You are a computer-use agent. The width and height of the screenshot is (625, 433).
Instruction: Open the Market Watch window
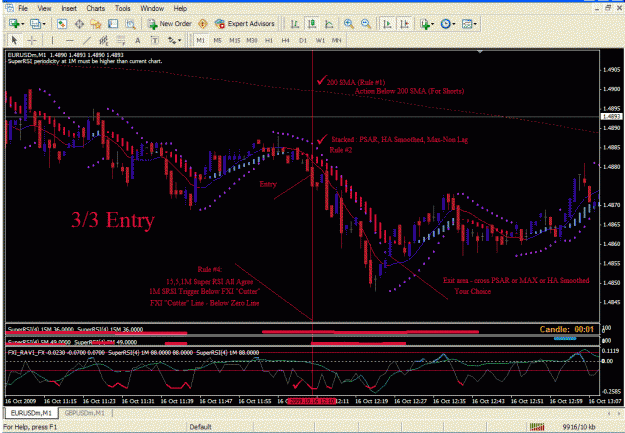[x=61, y=24]
